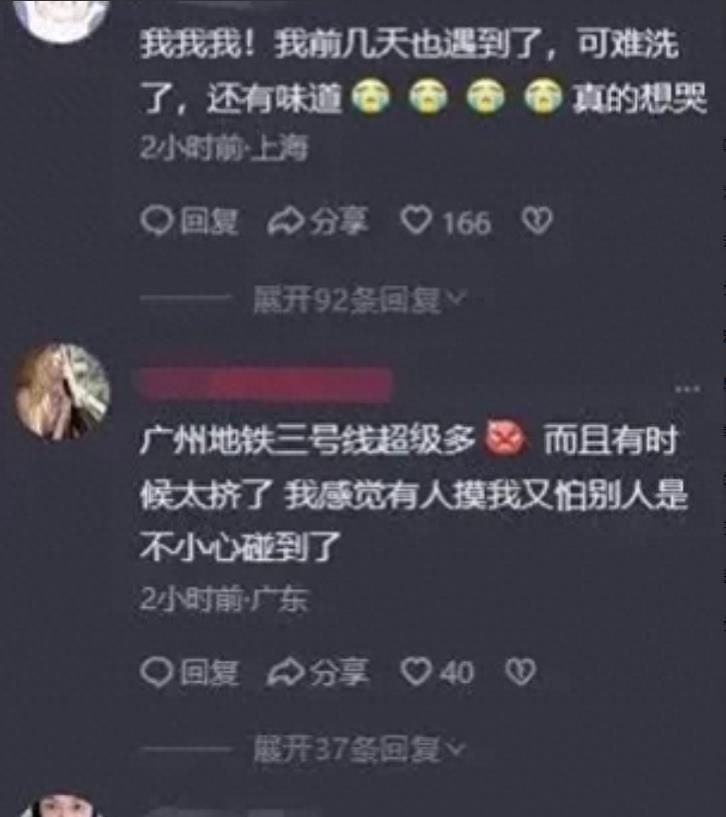Screen dimensions: 726x817
Task: Click the chevron beside 展开37条回复
Action: pyautogui.click(x=456, y=748)
